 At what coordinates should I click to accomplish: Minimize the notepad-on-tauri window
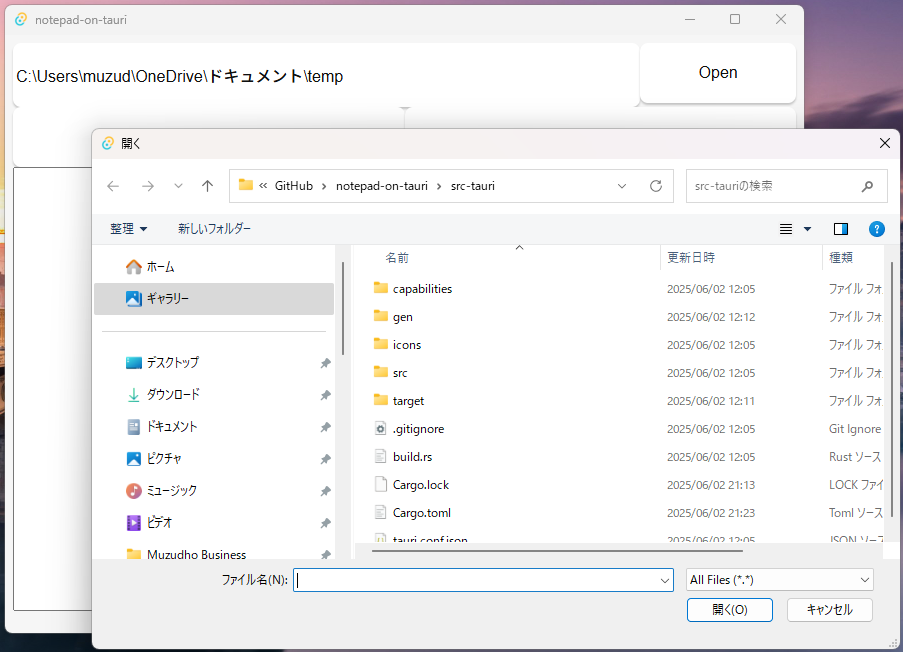pos(690,19)
